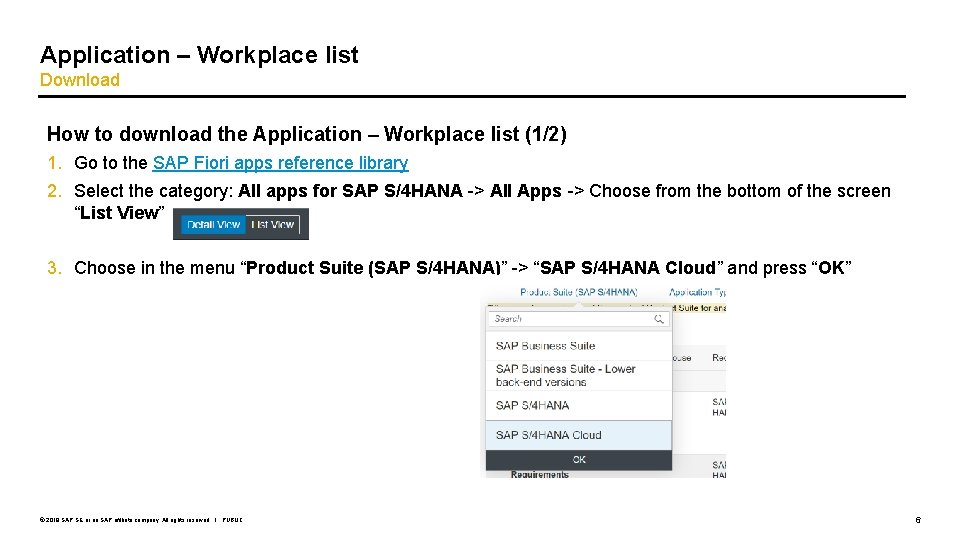Click the copyright footer text

pyautogui.click(x=141, y=520)
